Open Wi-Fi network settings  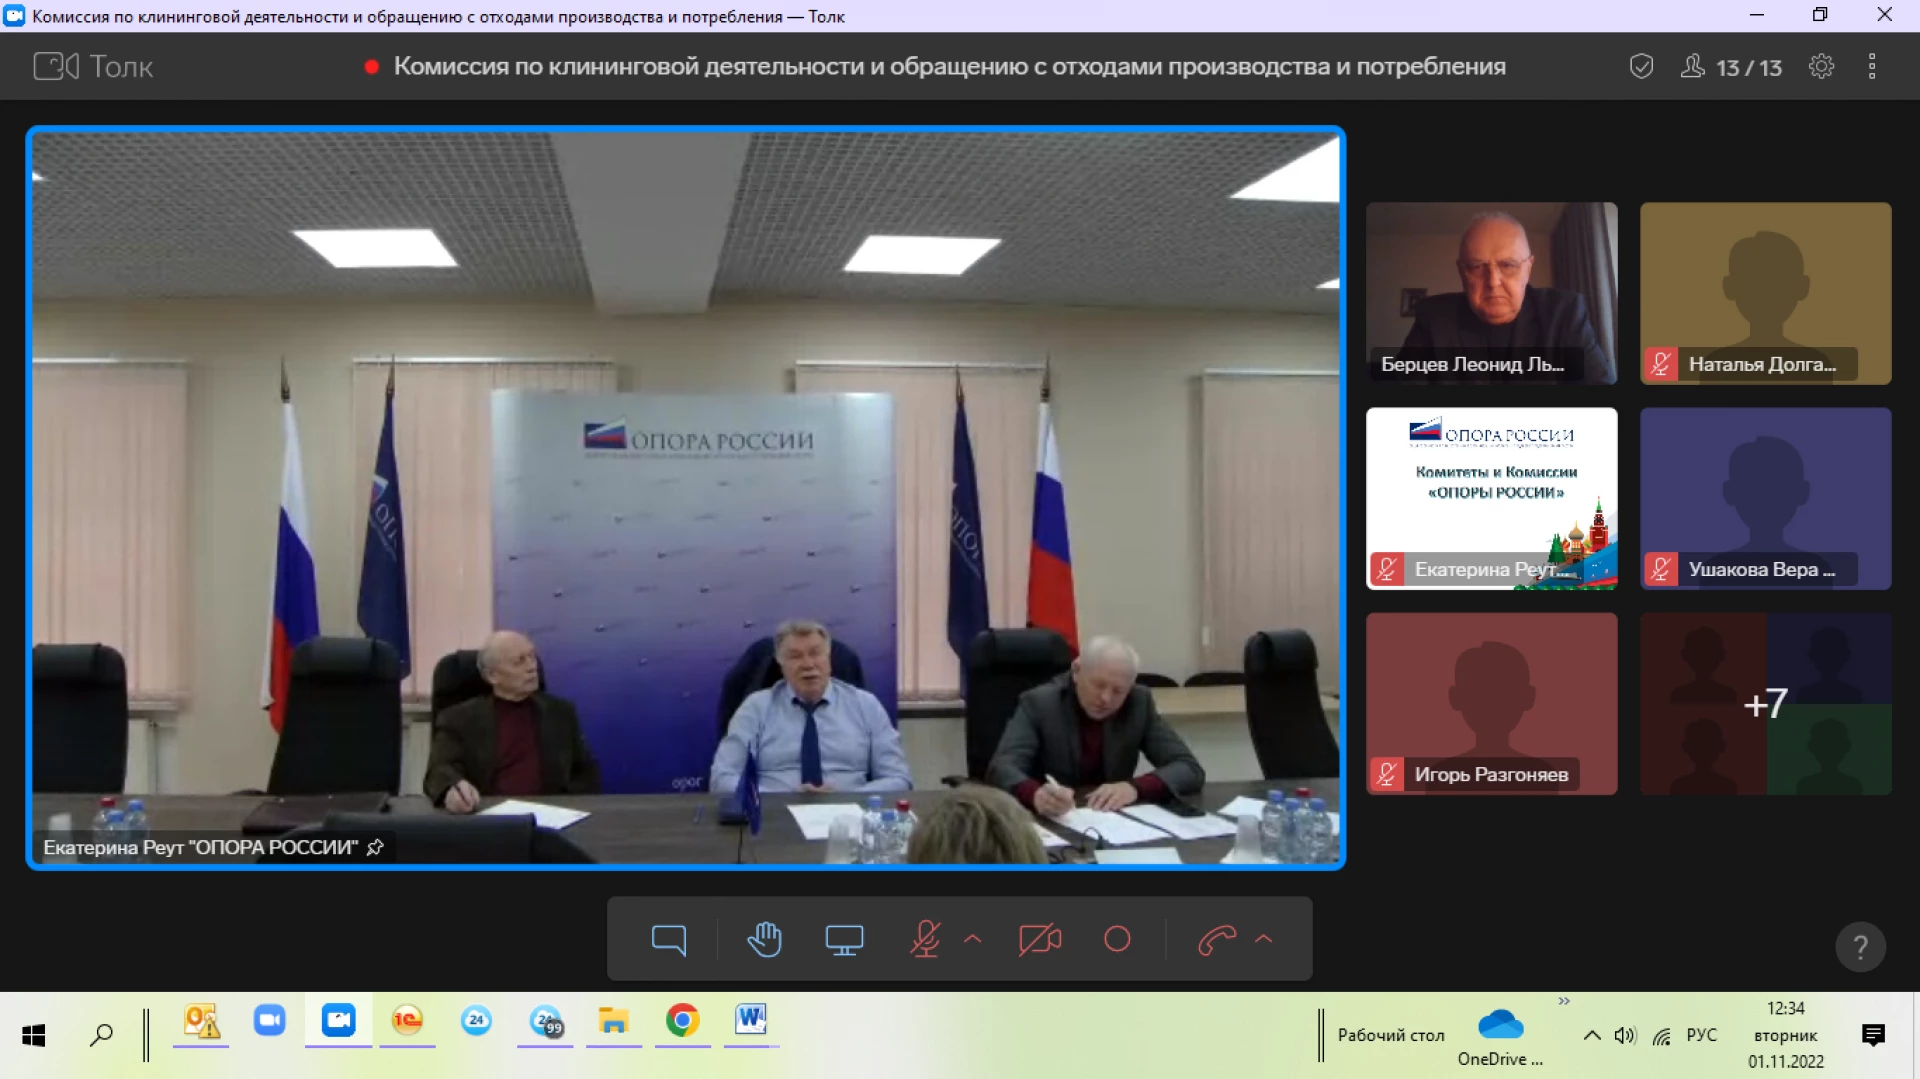(x=1661, y=1036)
